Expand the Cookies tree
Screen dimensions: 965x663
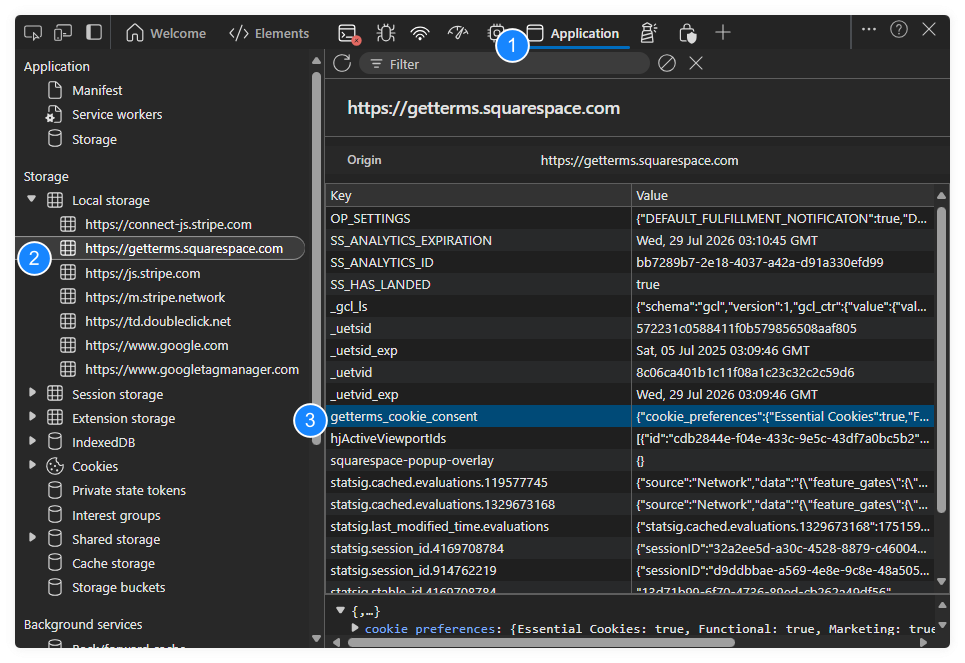pos(32,465)
